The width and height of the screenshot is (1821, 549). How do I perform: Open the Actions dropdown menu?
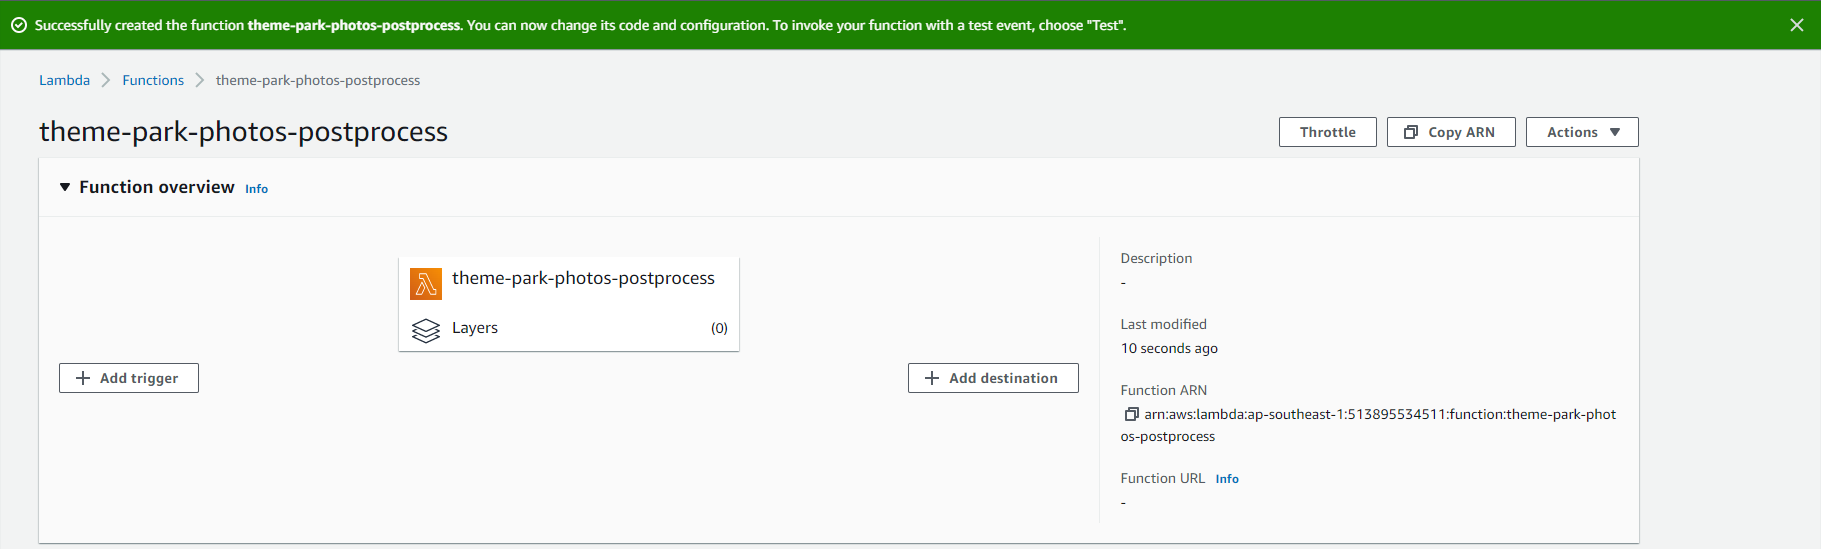(x=1582, y=132)
